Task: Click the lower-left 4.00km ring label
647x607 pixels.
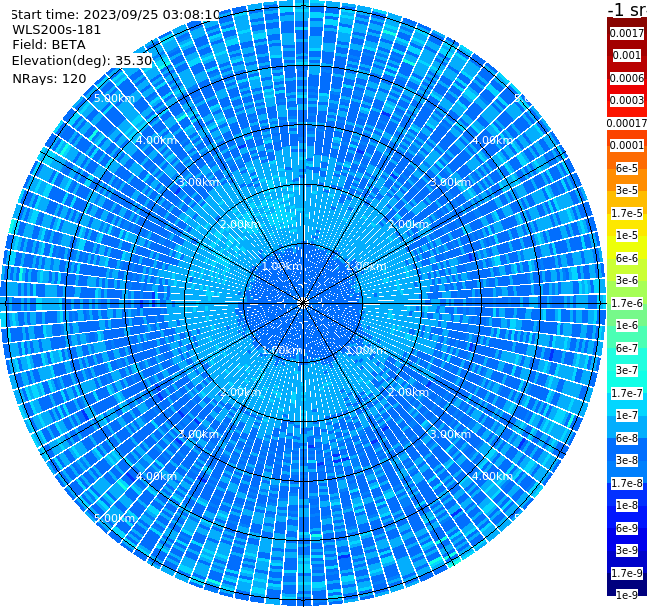Action: (x=156, y=476)
